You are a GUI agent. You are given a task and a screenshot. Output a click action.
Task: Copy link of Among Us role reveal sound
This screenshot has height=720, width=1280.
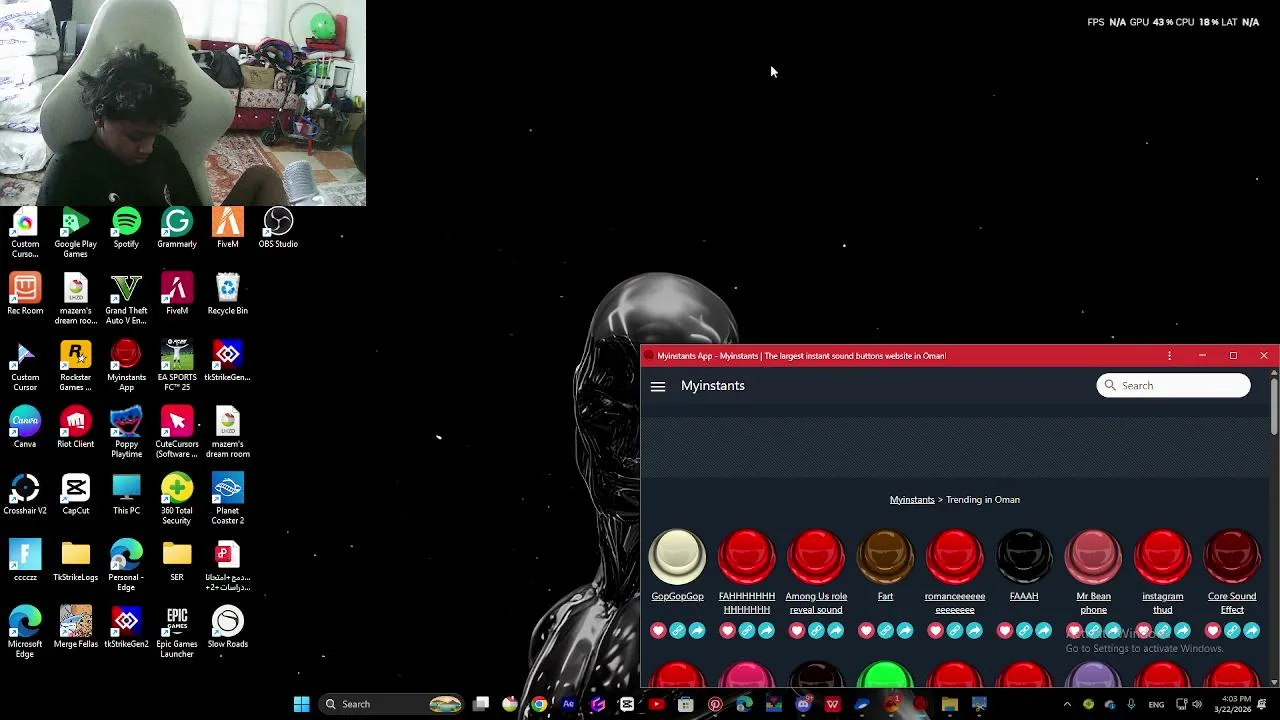point(816,630)
